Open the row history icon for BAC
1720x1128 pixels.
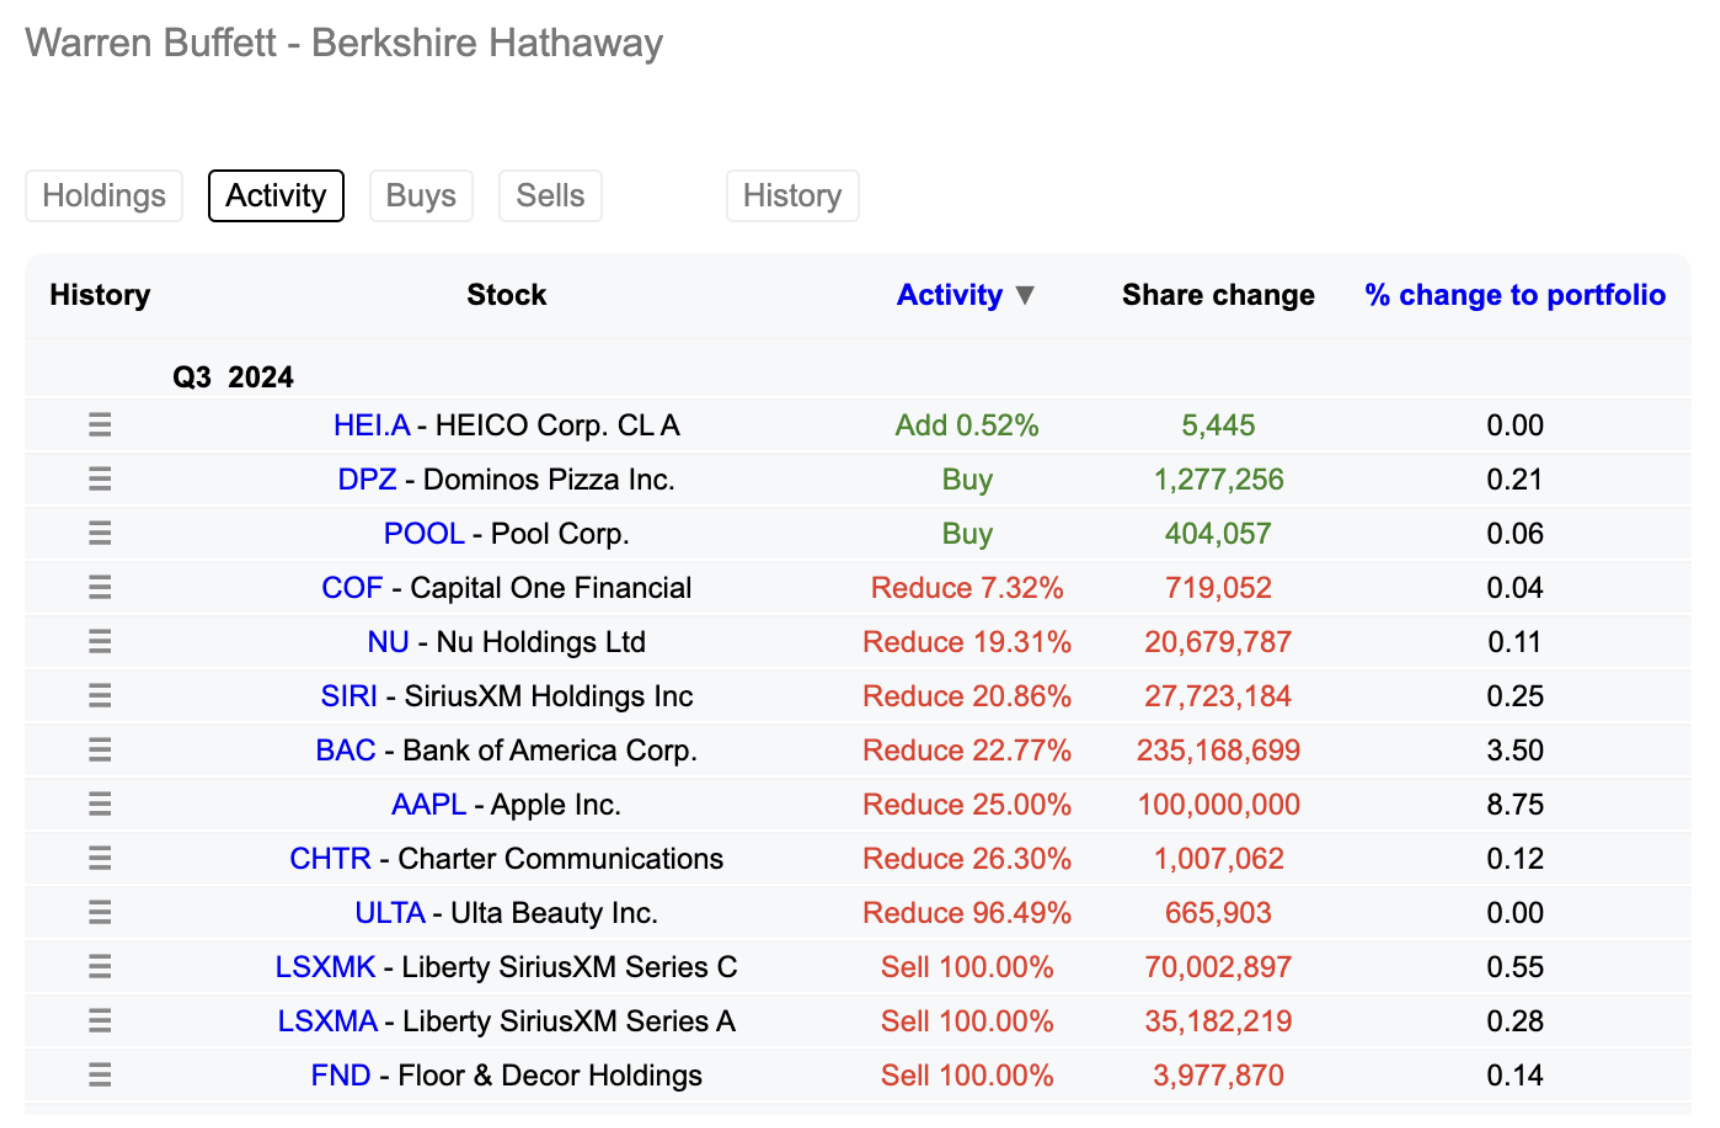pos(99,749)
